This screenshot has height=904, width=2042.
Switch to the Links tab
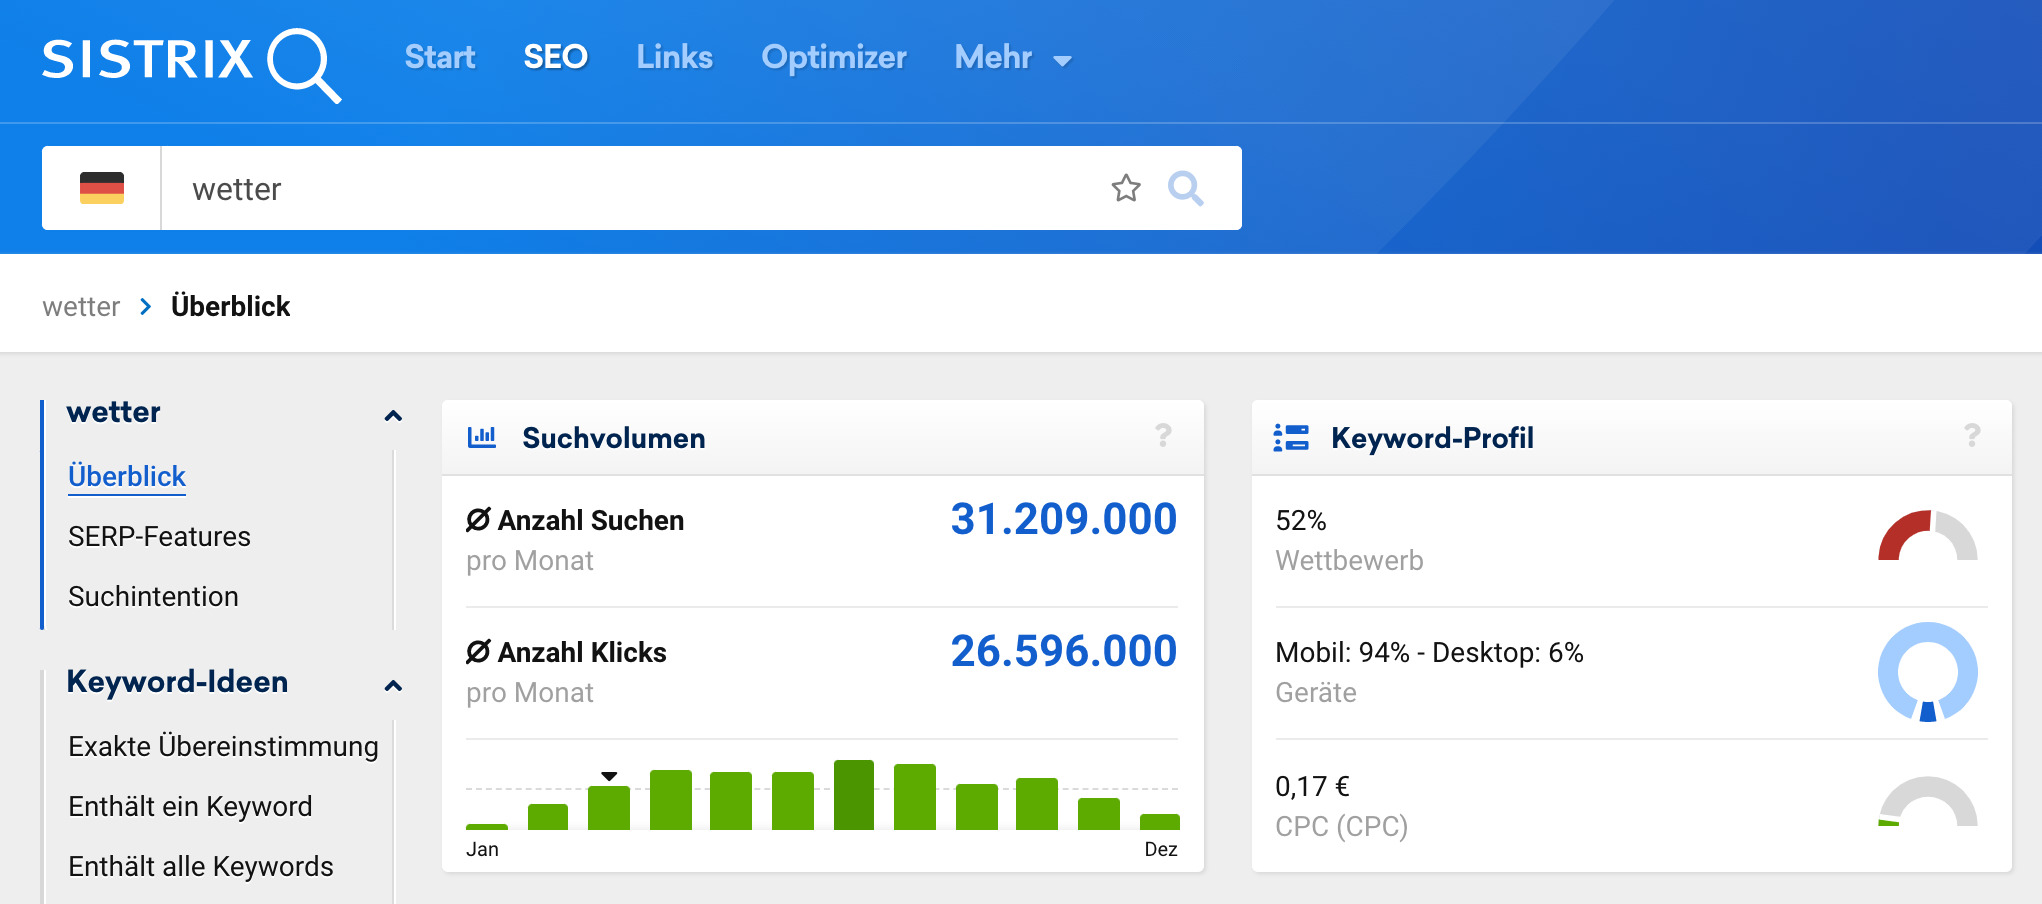(x=674, y=58)
